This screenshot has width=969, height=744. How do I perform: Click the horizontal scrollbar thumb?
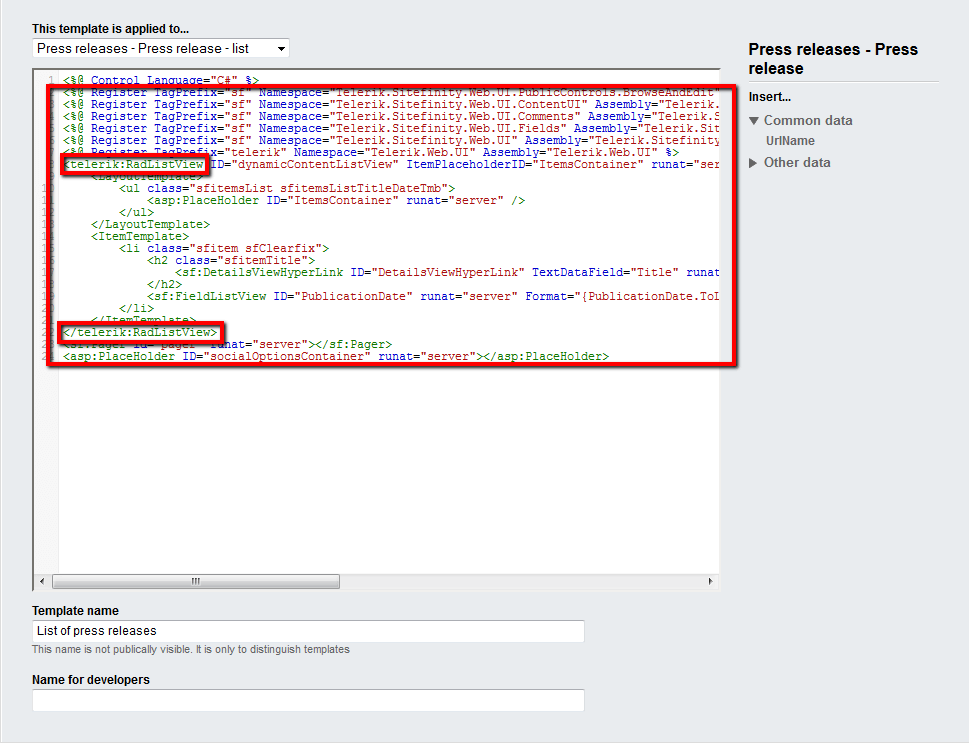tap(195, 581)
